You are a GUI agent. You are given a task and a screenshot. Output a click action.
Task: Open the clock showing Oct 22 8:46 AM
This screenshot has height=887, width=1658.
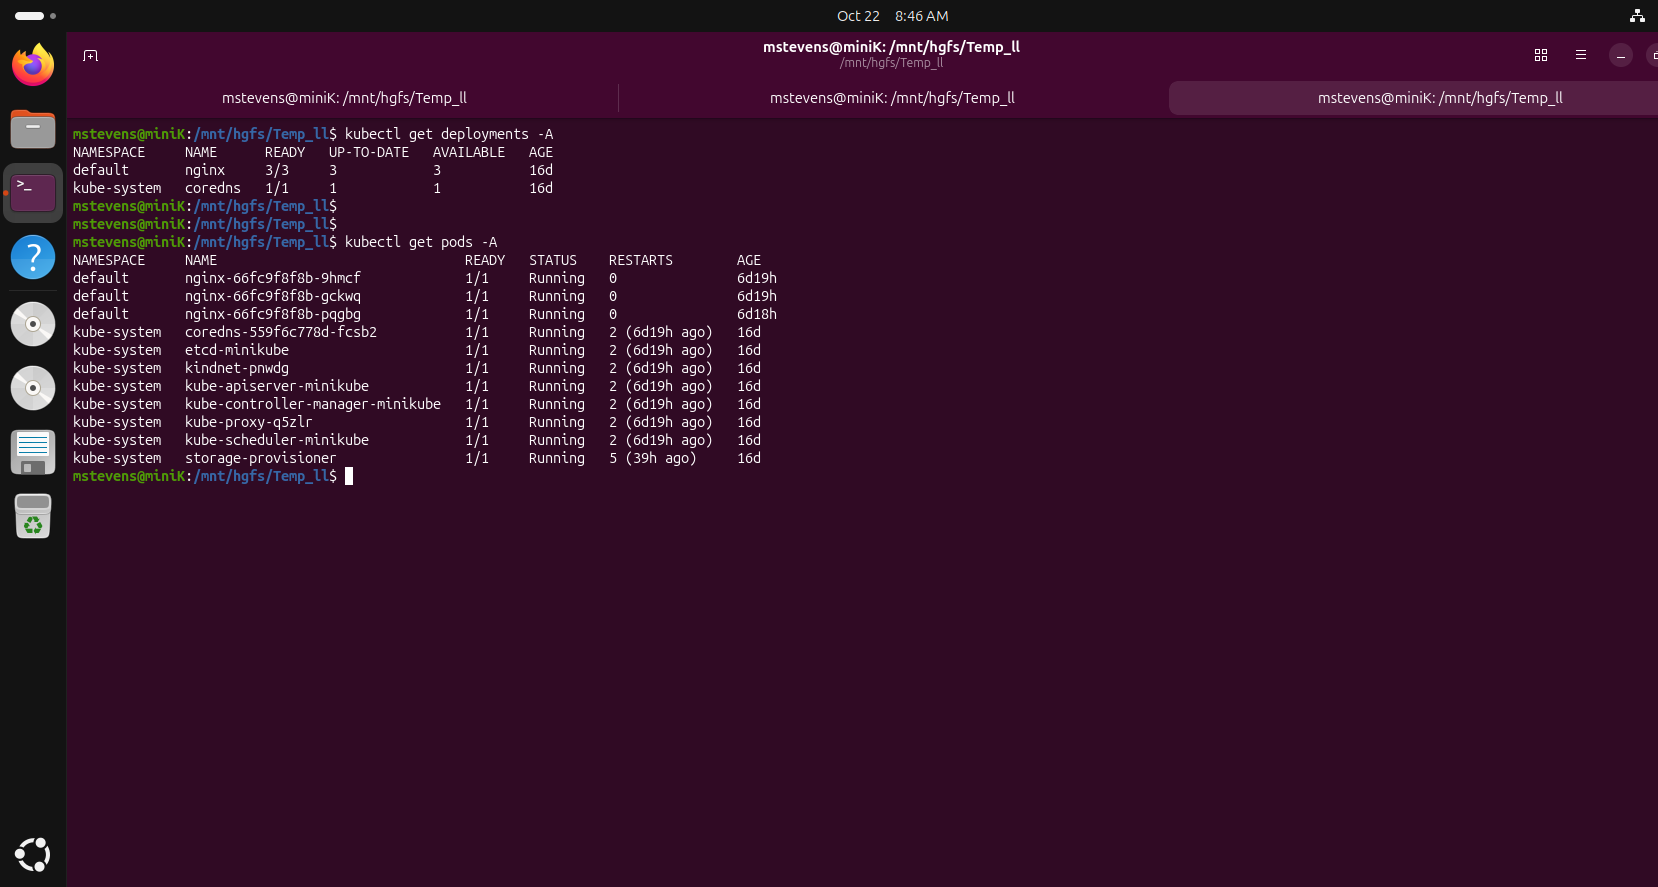point(892,16)
